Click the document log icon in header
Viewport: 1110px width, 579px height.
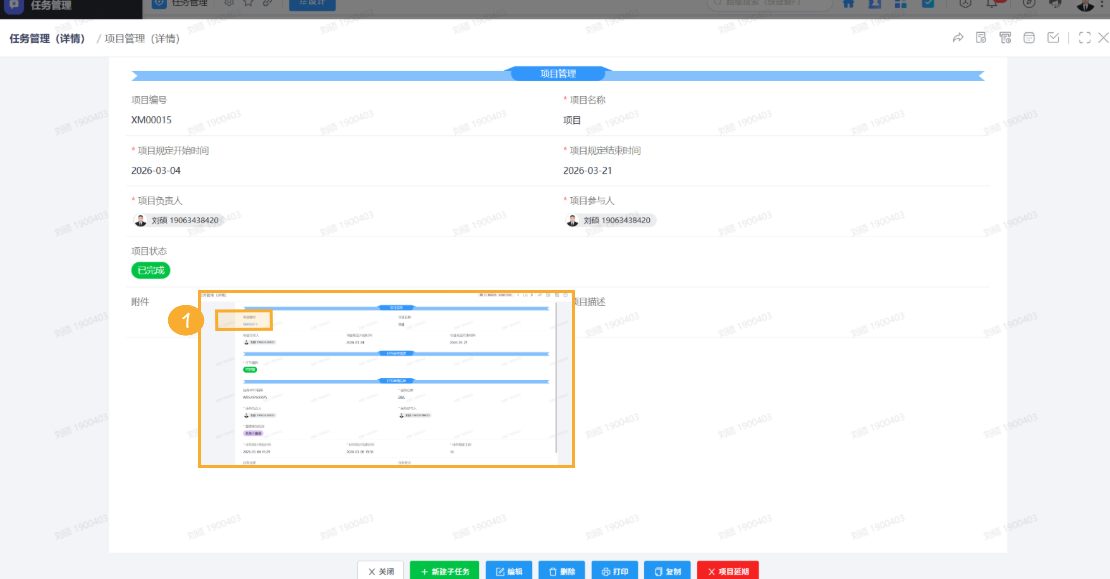981,38
